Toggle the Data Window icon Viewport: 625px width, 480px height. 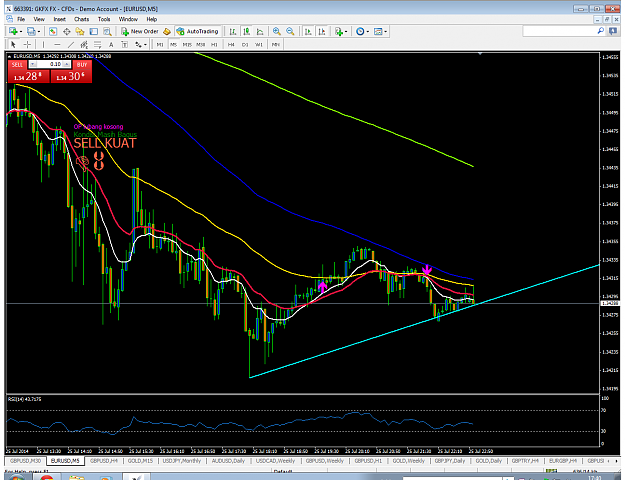(67, 31)
